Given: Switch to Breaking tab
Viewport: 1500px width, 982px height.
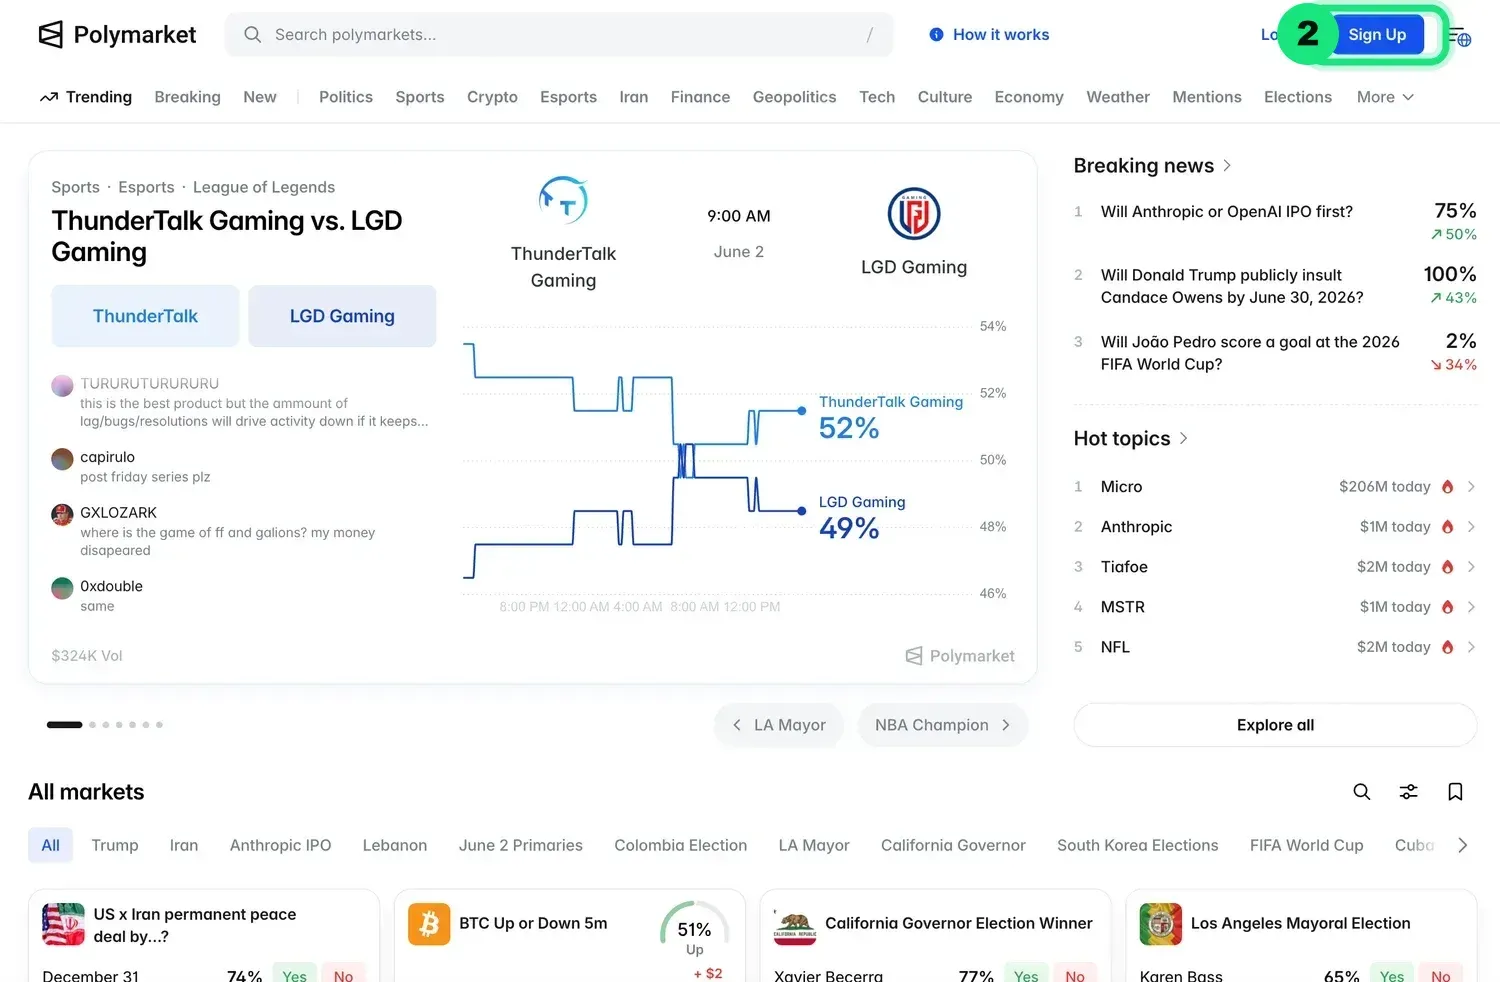Looking at the screenshot, I should coord(187,97).
